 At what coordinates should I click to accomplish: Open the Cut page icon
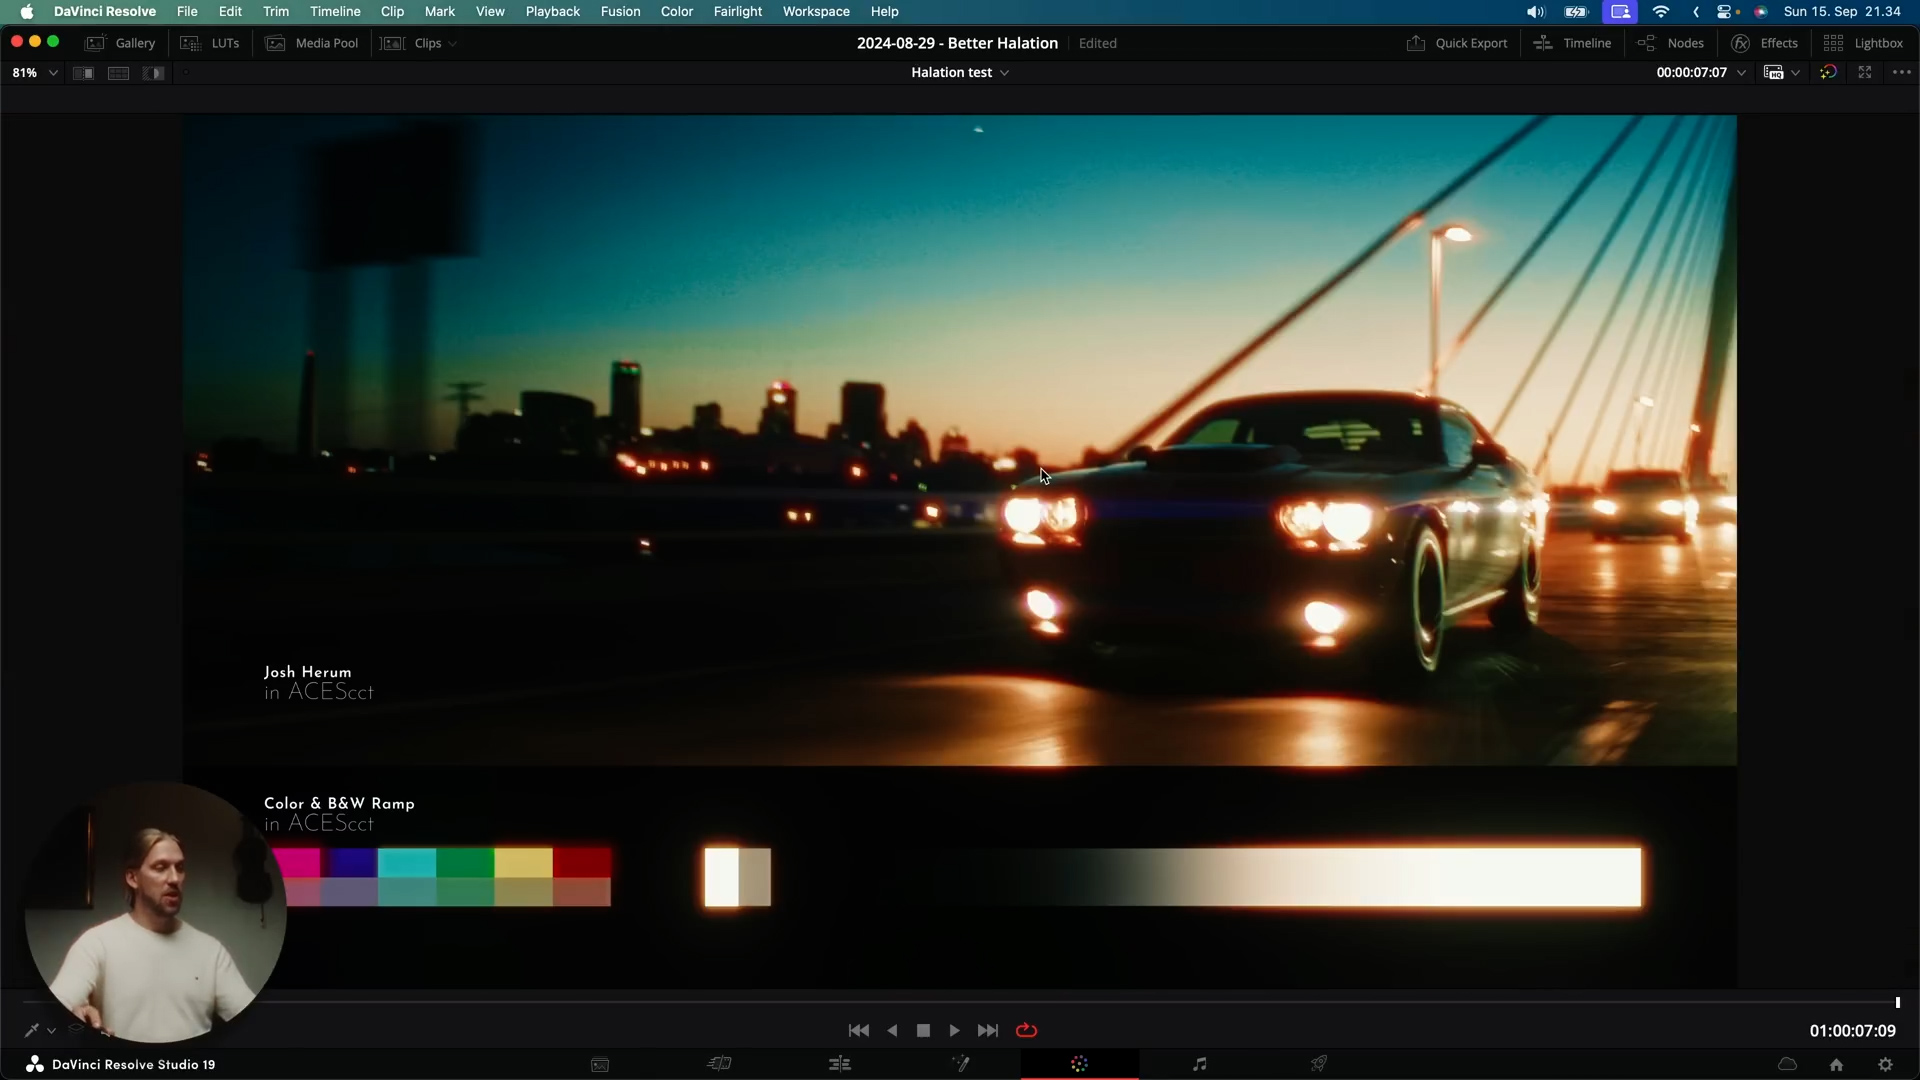(x=720, y=1064)
